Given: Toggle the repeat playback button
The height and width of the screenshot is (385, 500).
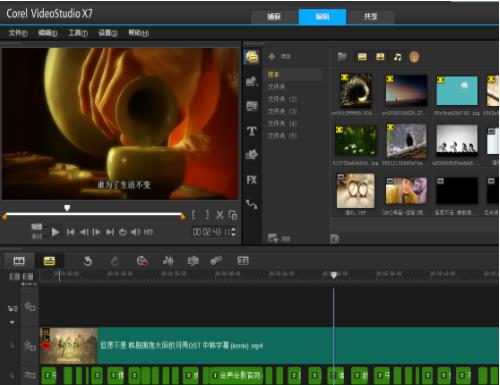Looking at the screenshot, I should coord(123,232).
